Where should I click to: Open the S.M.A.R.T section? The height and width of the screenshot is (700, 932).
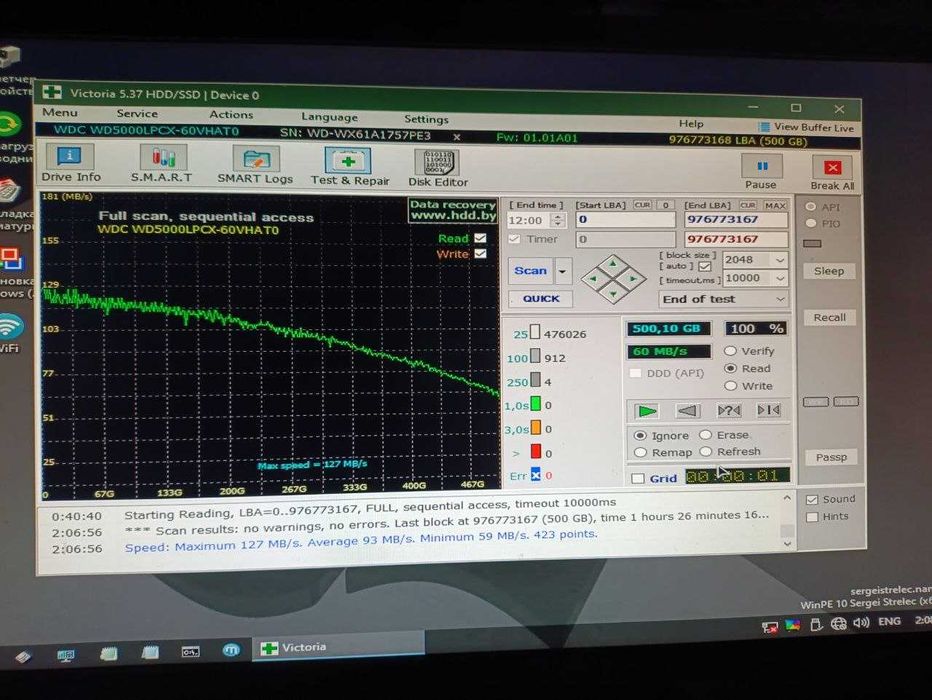(x=162, y=165)
